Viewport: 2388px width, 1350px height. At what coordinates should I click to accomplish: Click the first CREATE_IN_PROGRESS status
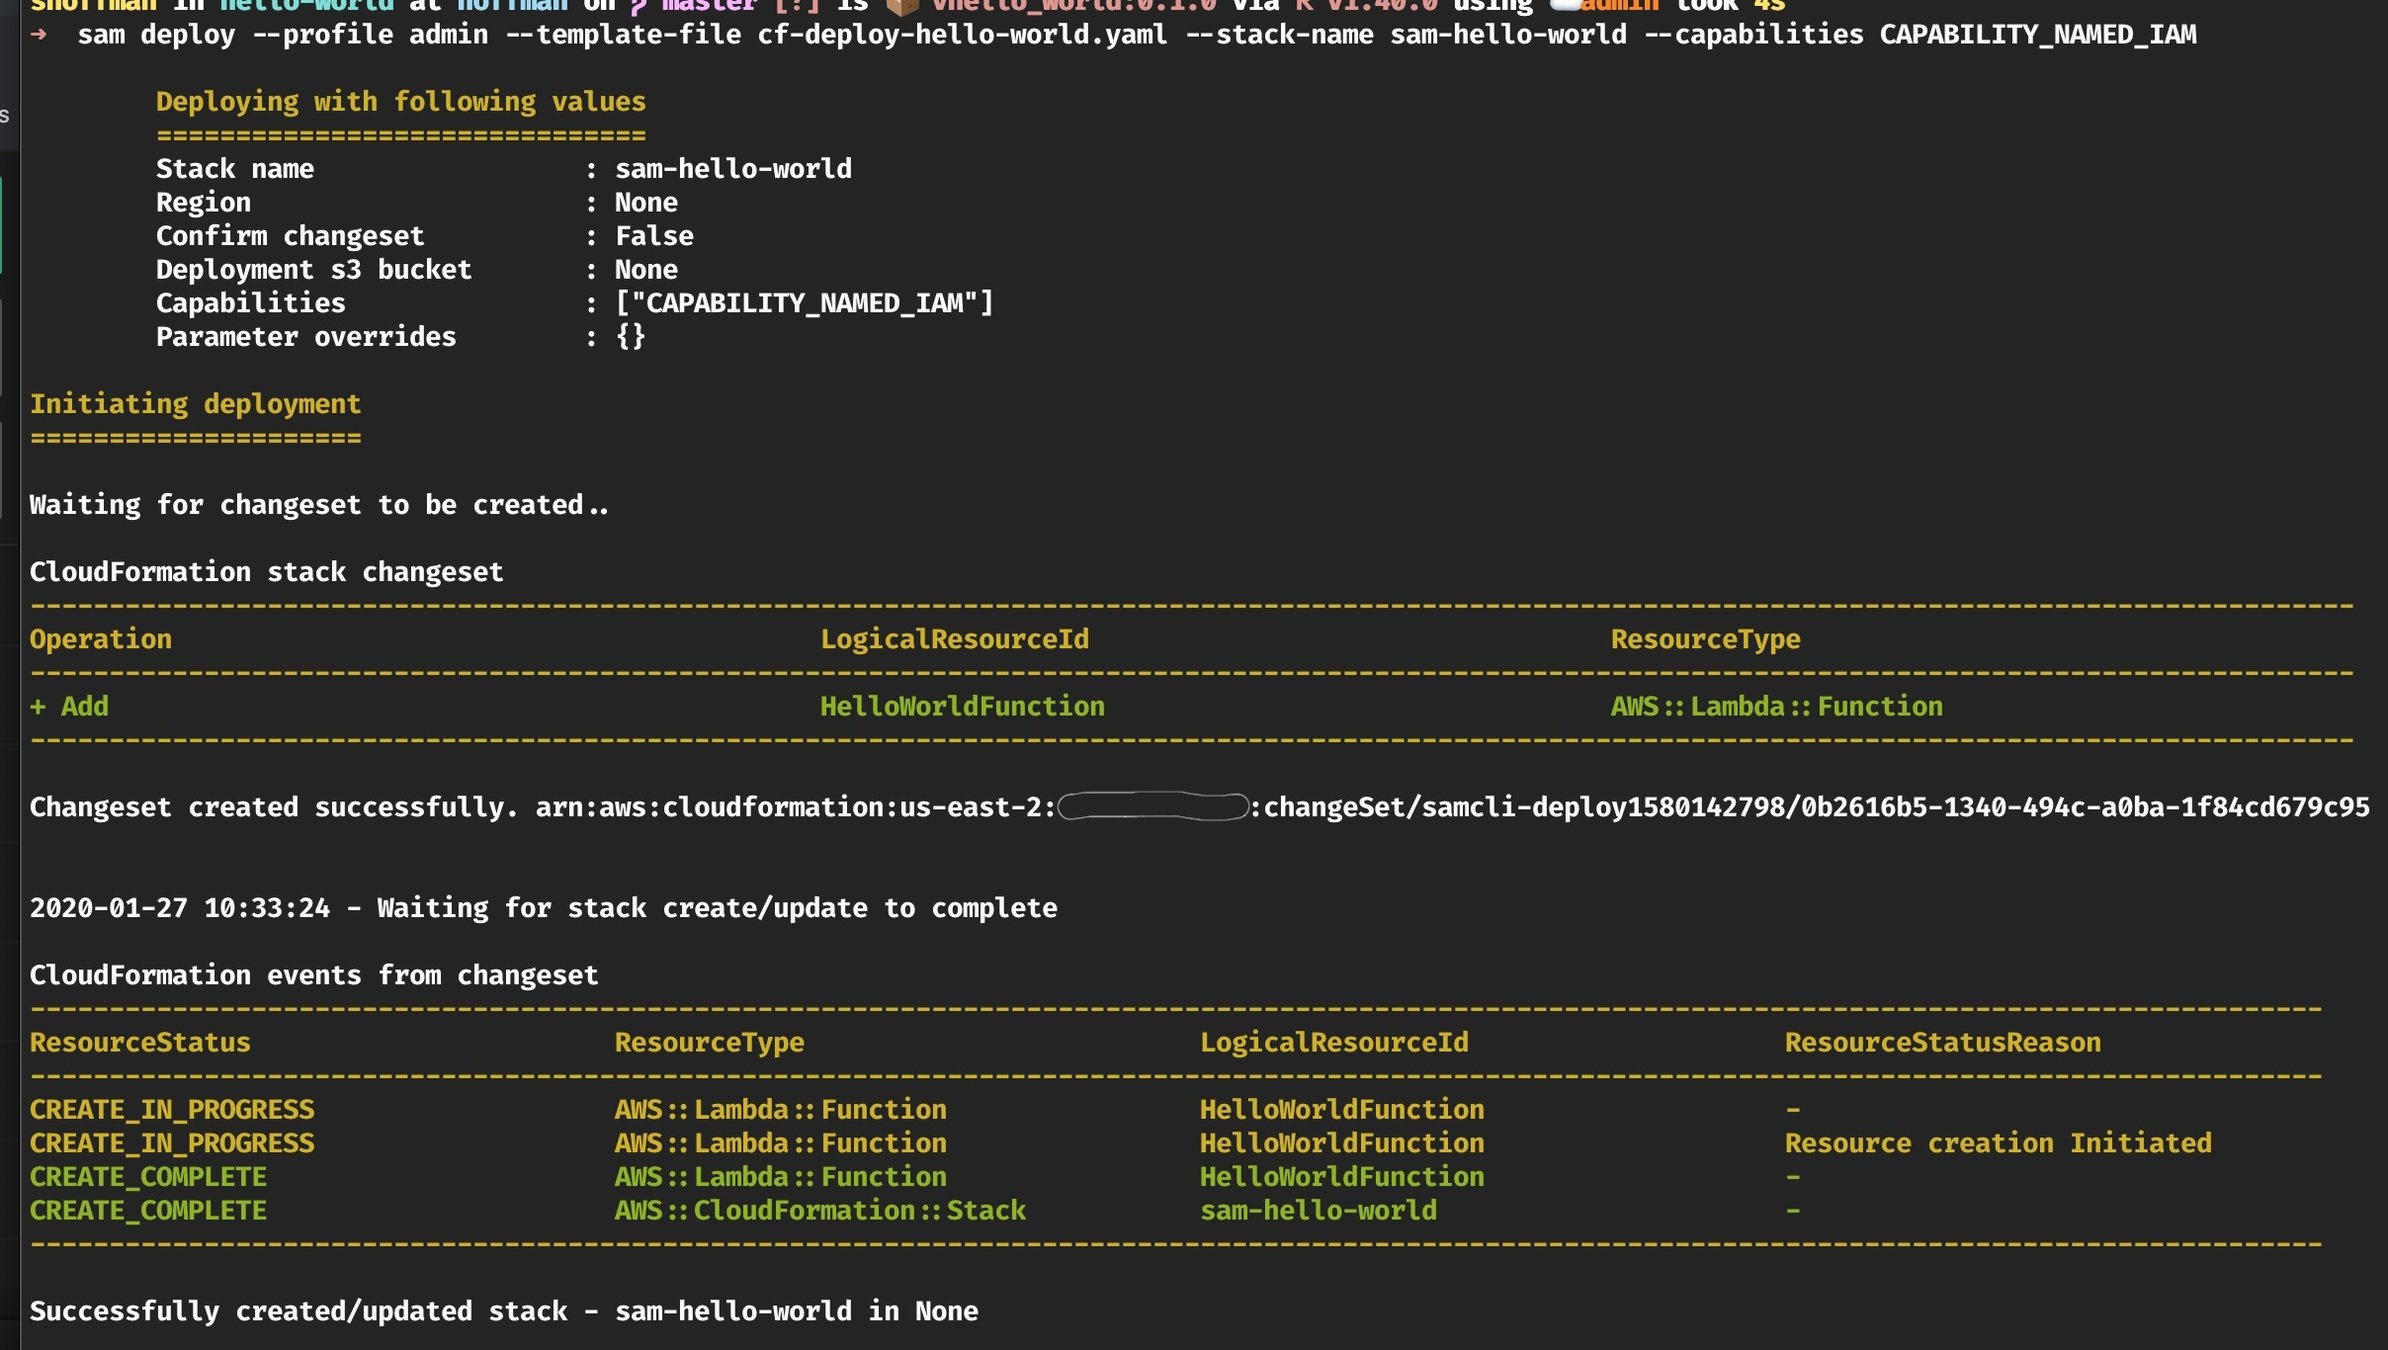coord(172,1109)
